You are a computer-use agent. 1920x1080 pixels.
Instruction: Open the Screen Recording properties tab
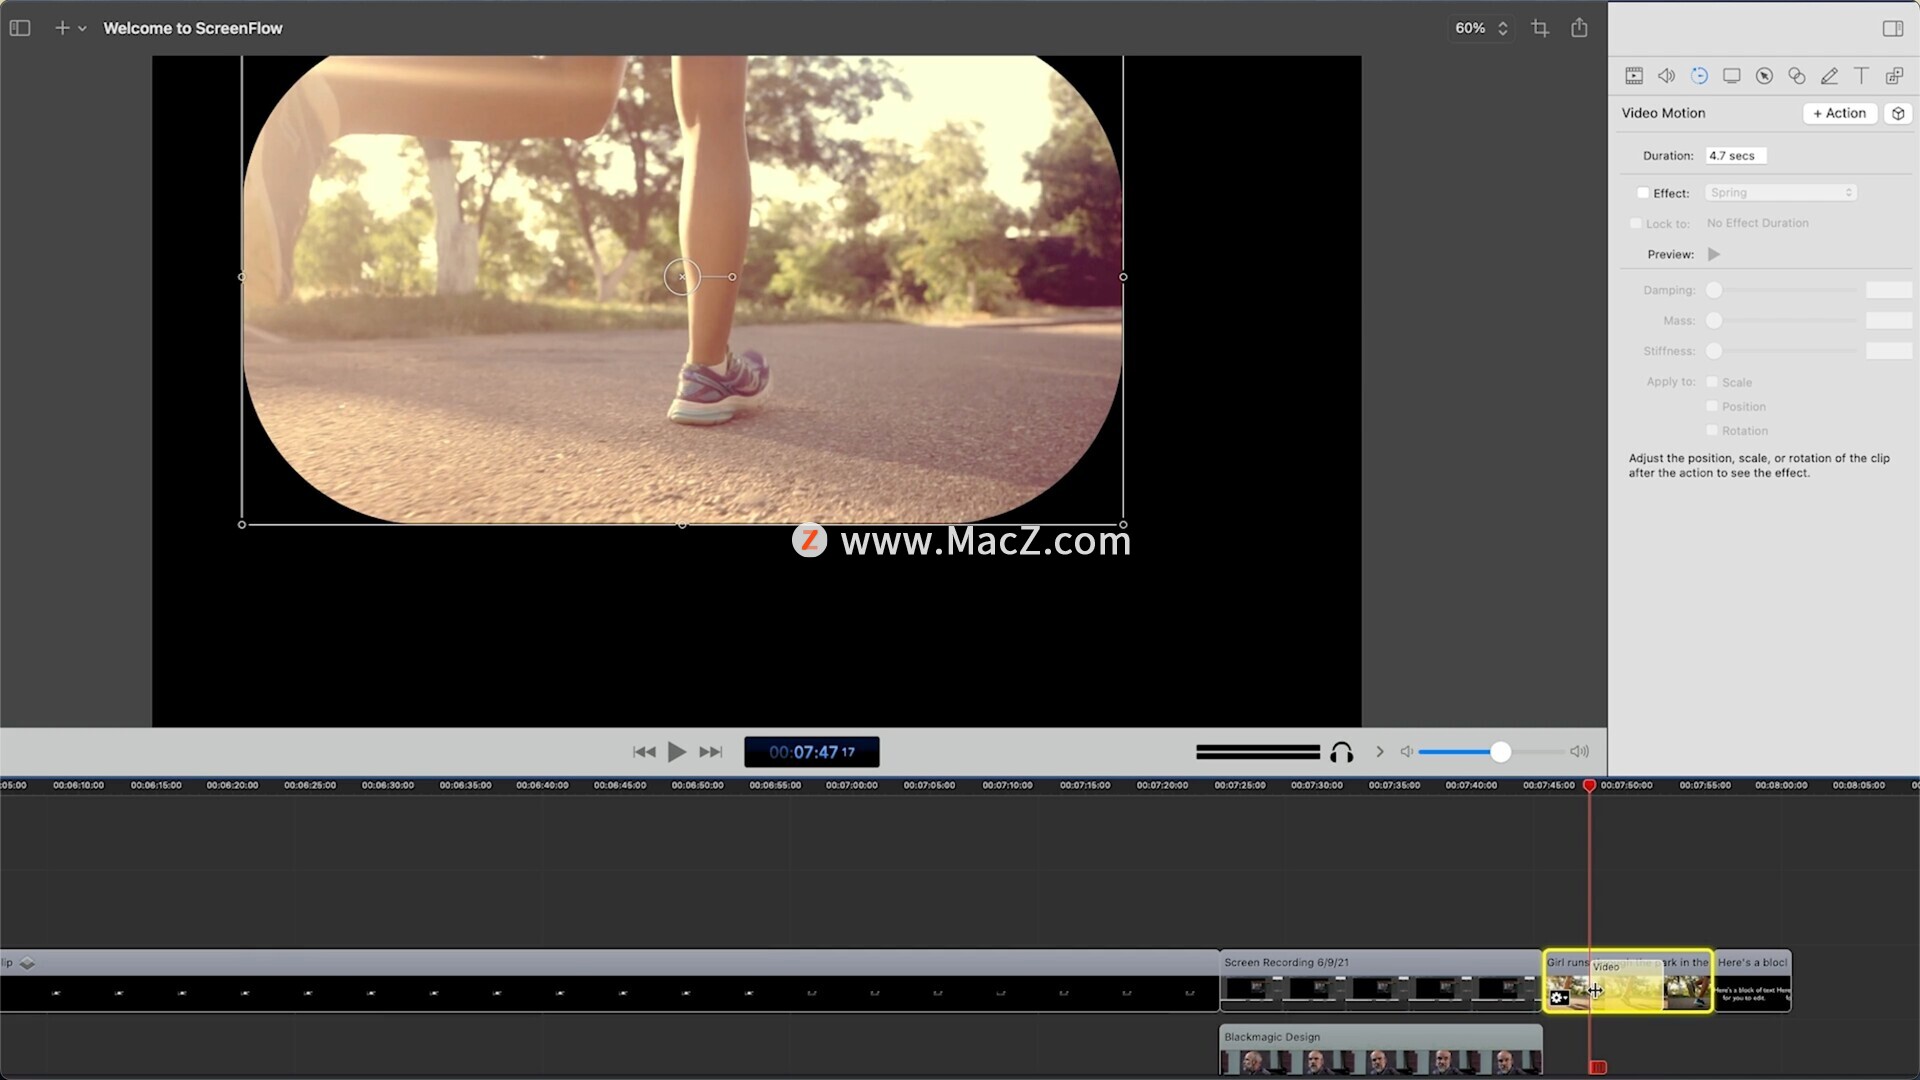(x=1732, y=76)
